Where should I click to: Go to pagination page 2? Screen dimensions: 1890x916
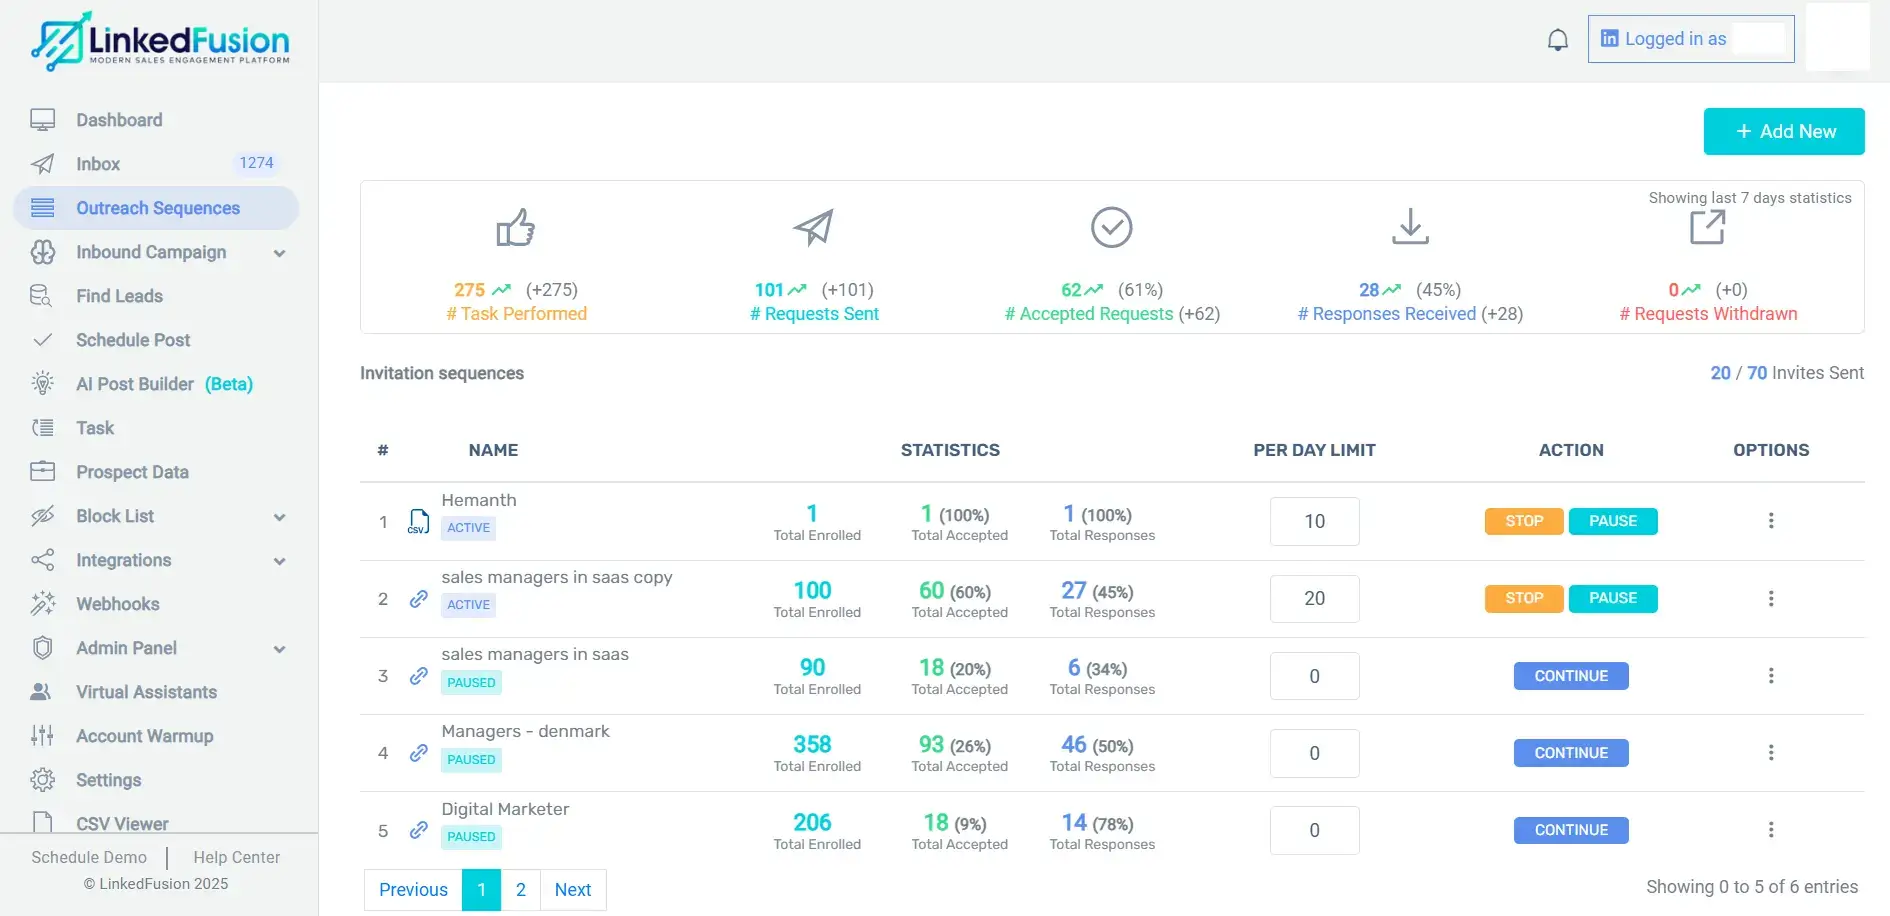point(520,890)
